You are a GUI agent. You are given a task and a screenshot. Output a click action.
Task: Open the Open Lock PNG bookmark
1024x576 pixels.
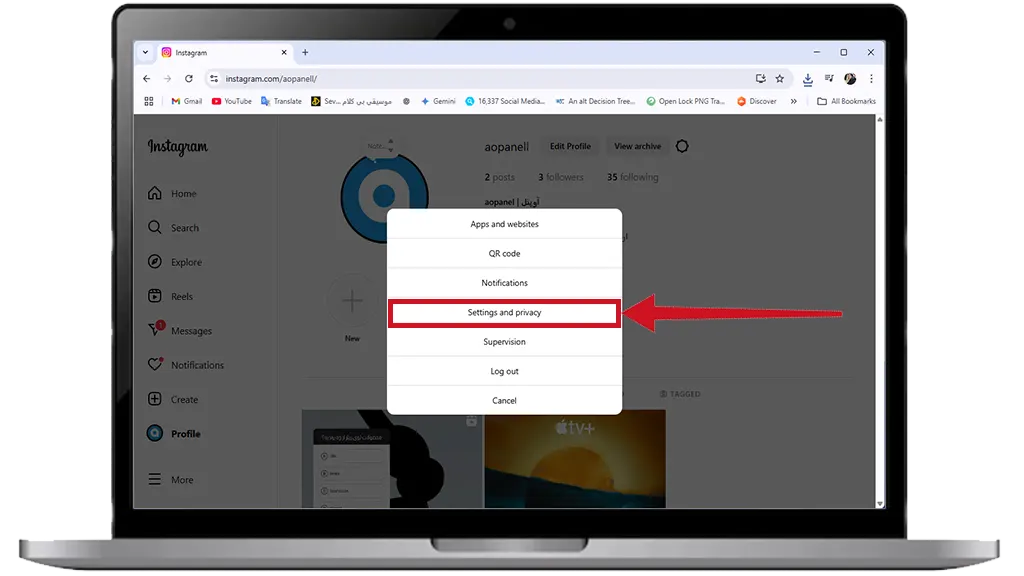686,101
